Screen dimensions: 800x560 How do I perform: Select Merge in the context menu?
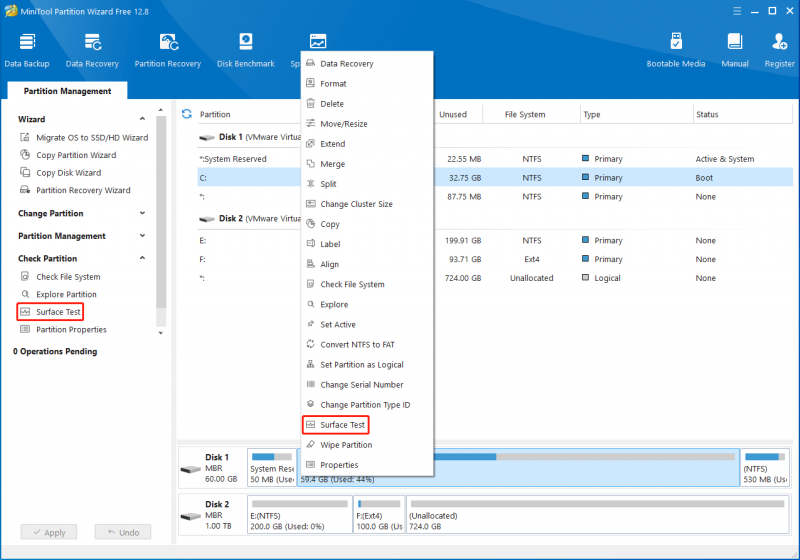point(367,164)
